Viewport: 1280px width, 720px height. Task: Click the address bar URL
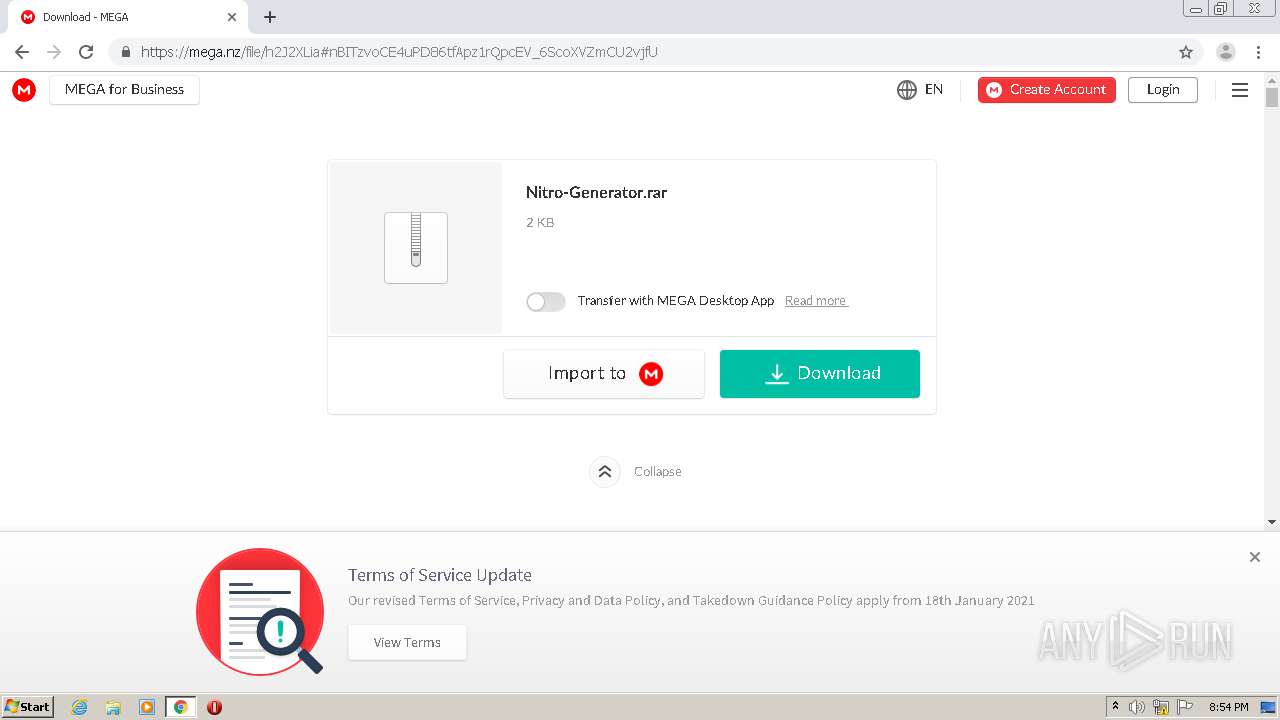click(399, 52)
